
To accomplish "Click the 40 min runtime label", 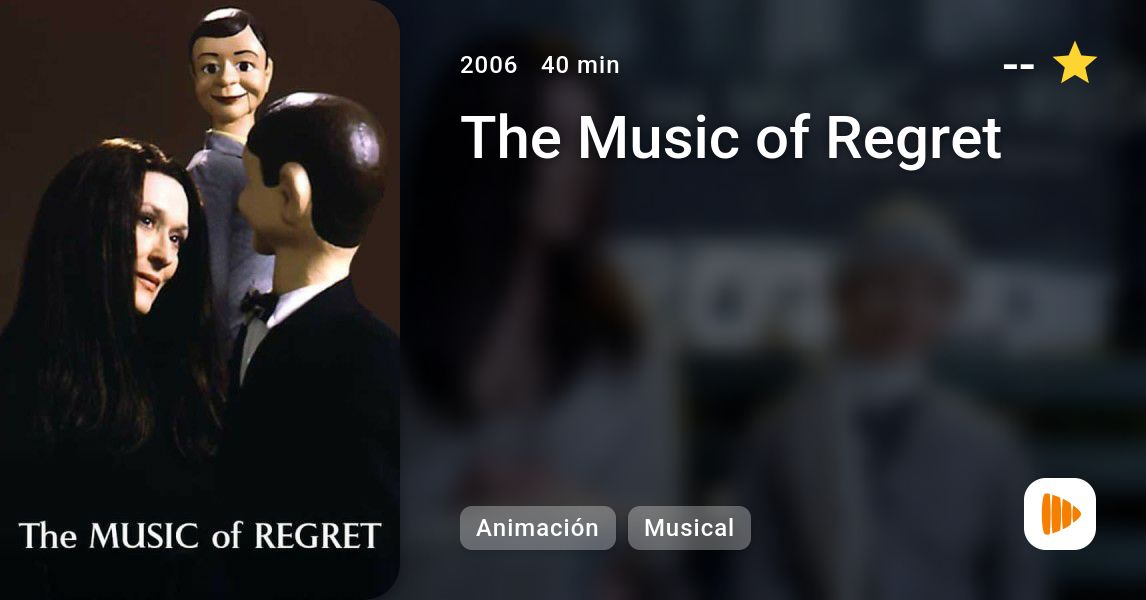I will (580, 65).
